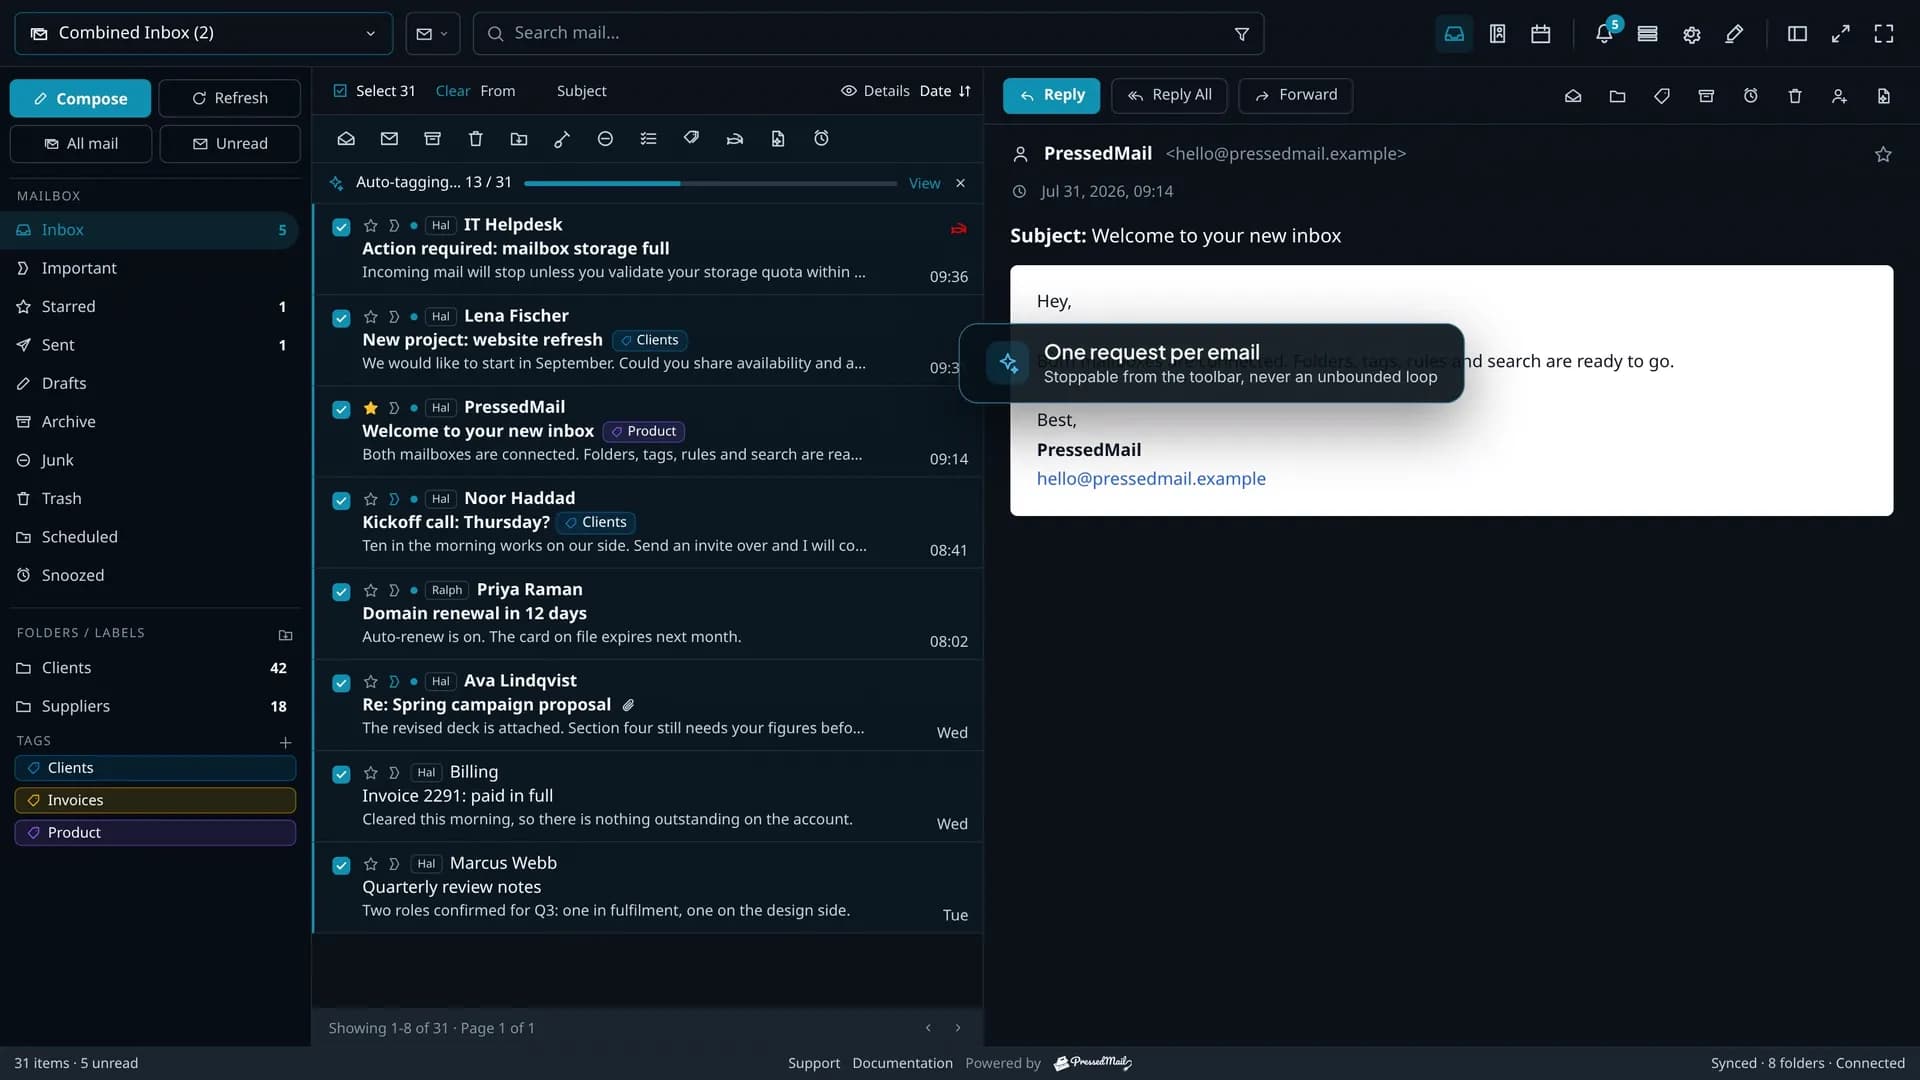
Task: Click the Compose button
Action: pos(80,98)
